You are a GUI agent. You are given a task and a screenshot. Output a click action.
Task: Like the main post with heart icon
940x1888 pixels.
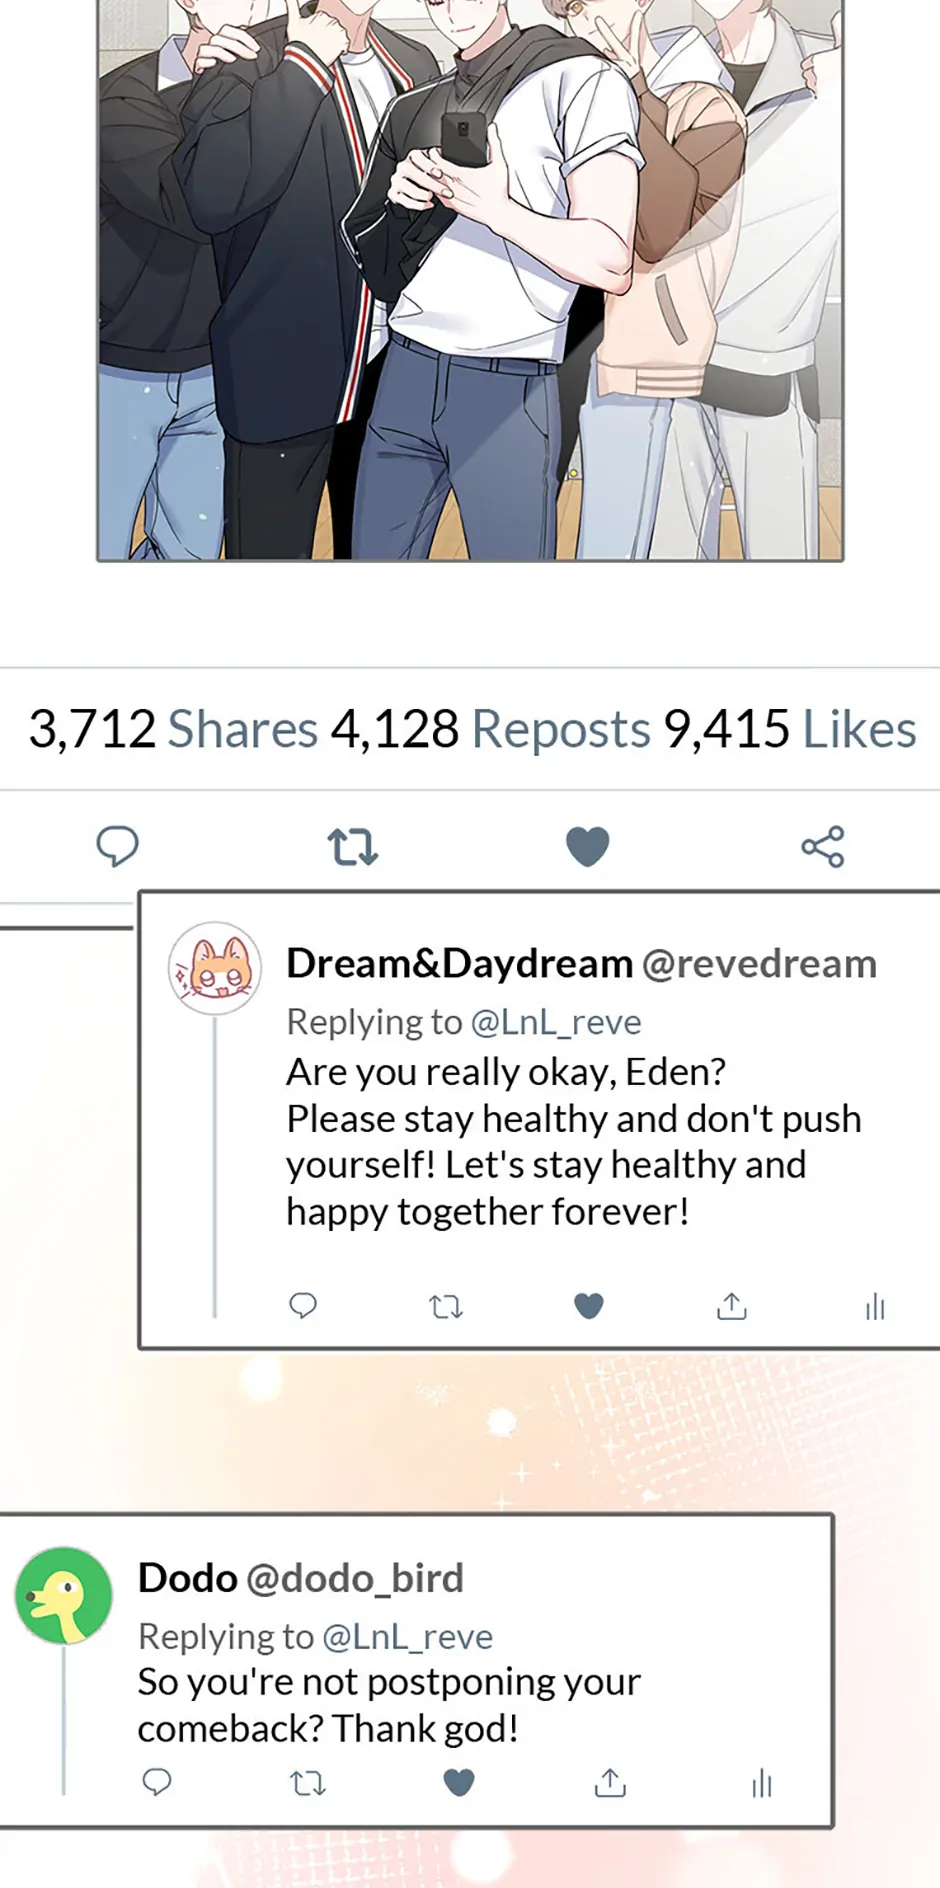587,846
